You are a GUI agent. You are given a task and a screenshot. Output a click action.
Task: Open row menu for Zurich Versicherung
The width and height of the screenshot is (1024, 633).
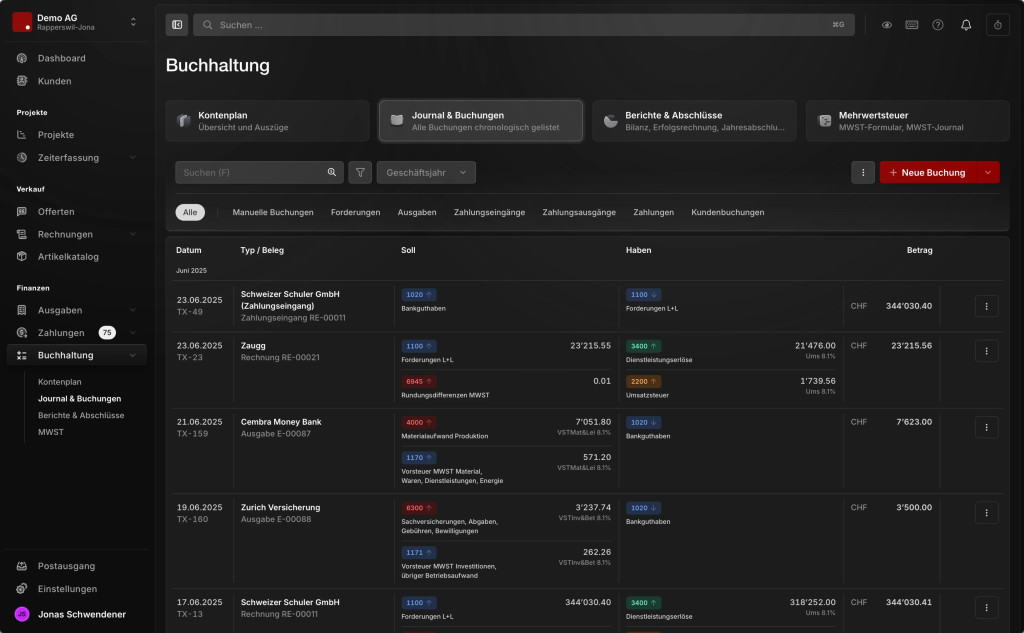[x=986, y=513]
